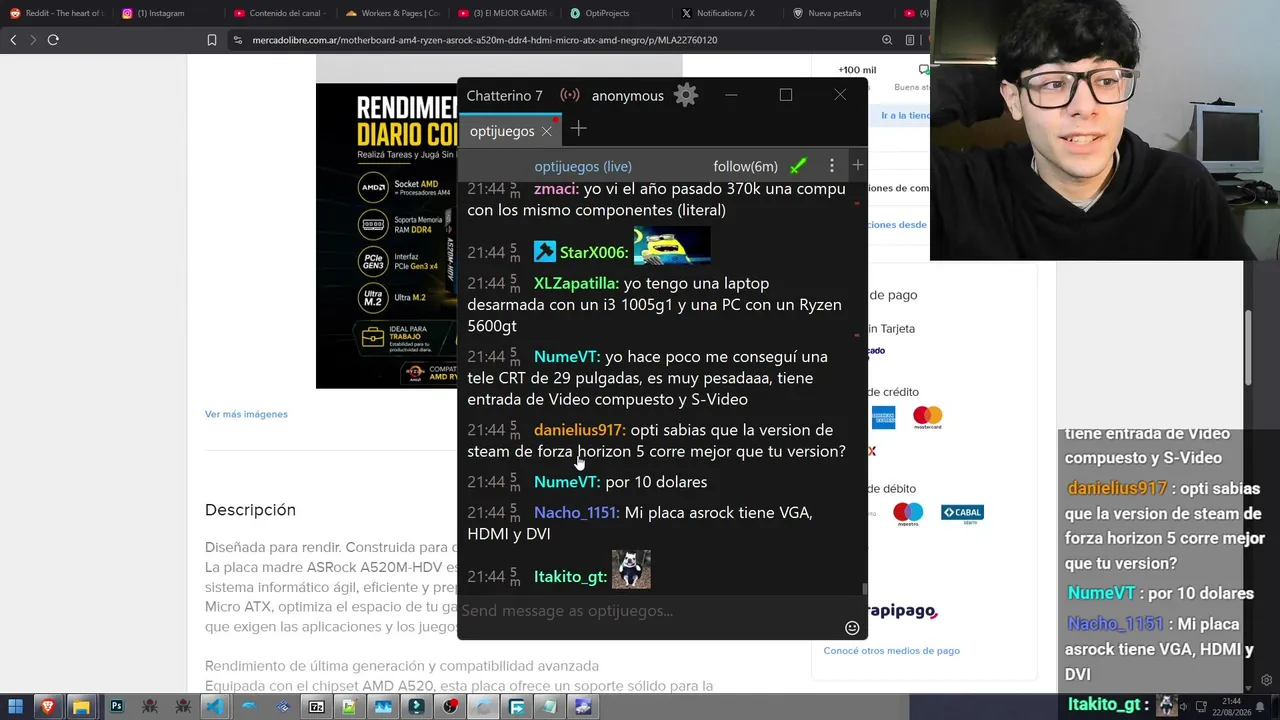
Task: Select the optijuegos tab in Chatterino
Action: coord(502,131)
